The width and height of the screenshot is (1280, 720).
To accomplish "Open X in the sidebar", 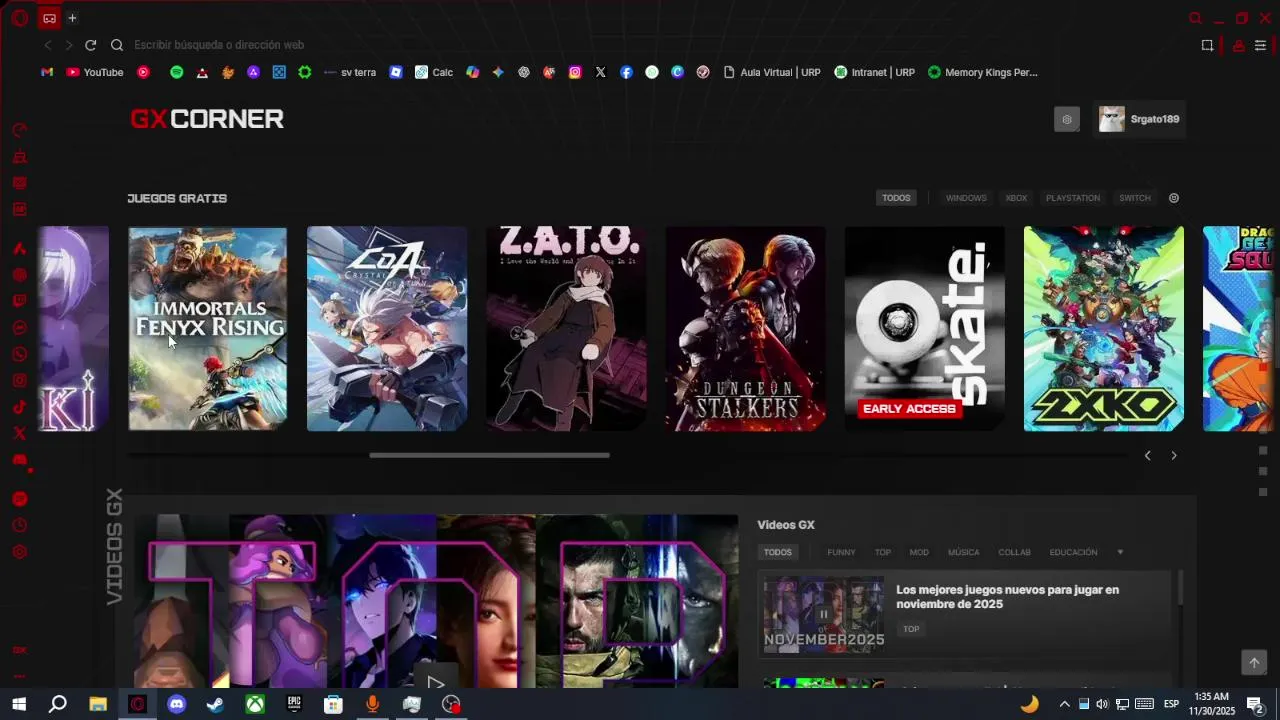I will pyautogui.click(x=19, y=433).
